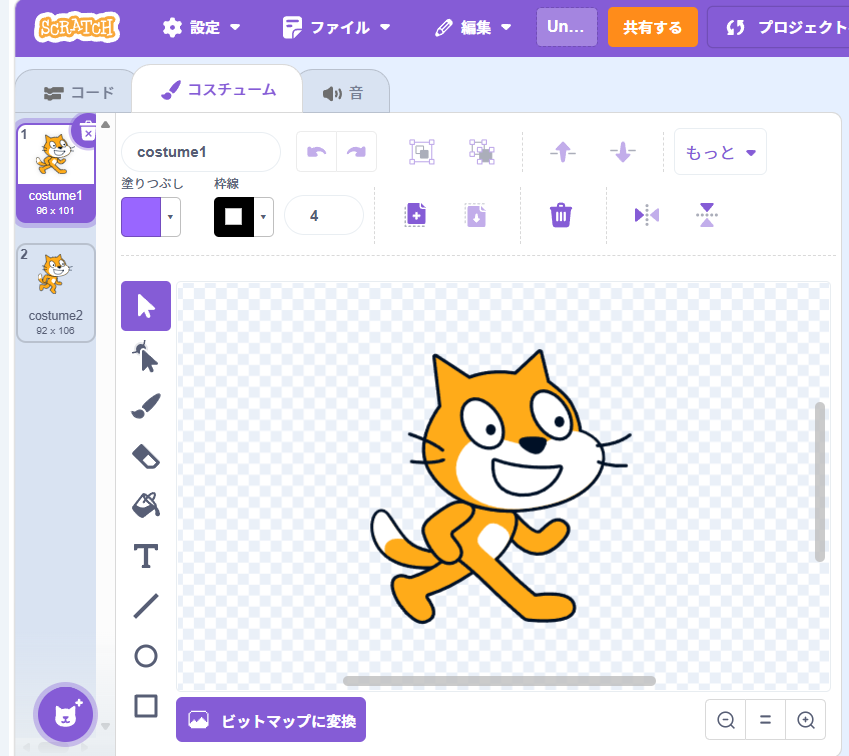Click the 共有する button
The height and width of the screenshot is (756, 849).
[x=652, y=27]
